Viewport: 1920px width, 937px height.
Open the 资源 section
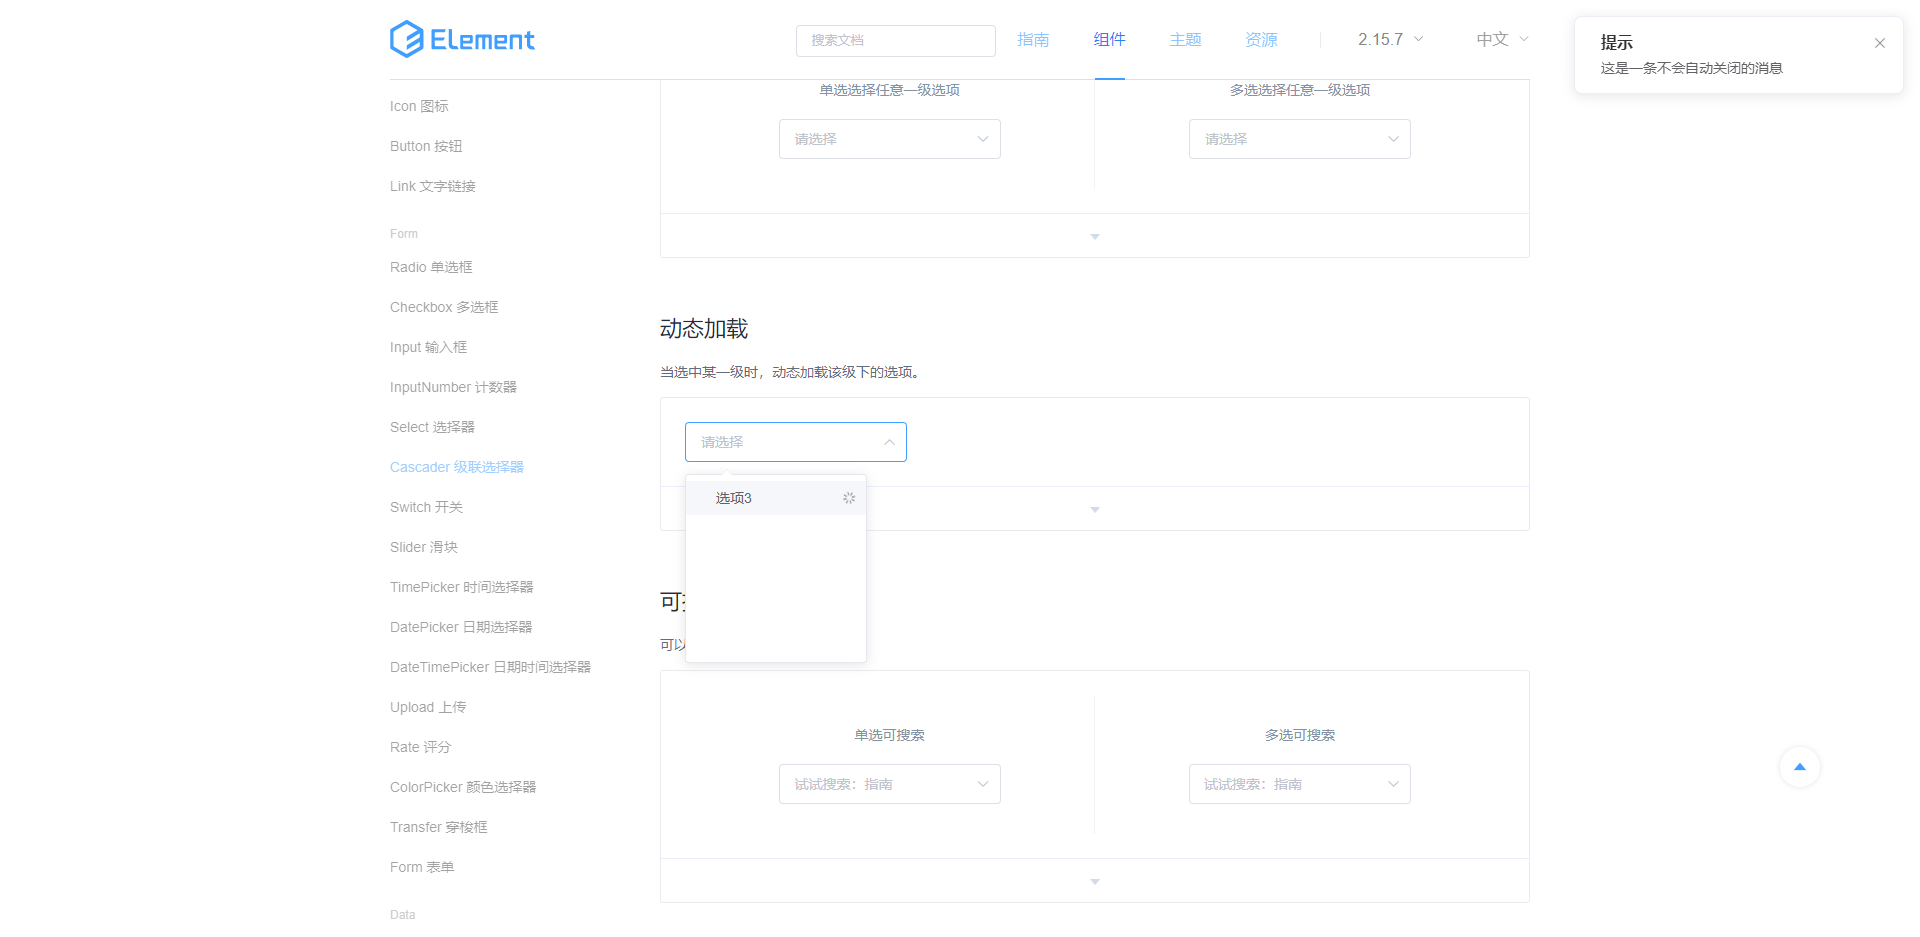pyautogui.click(x=1260, y=39)
